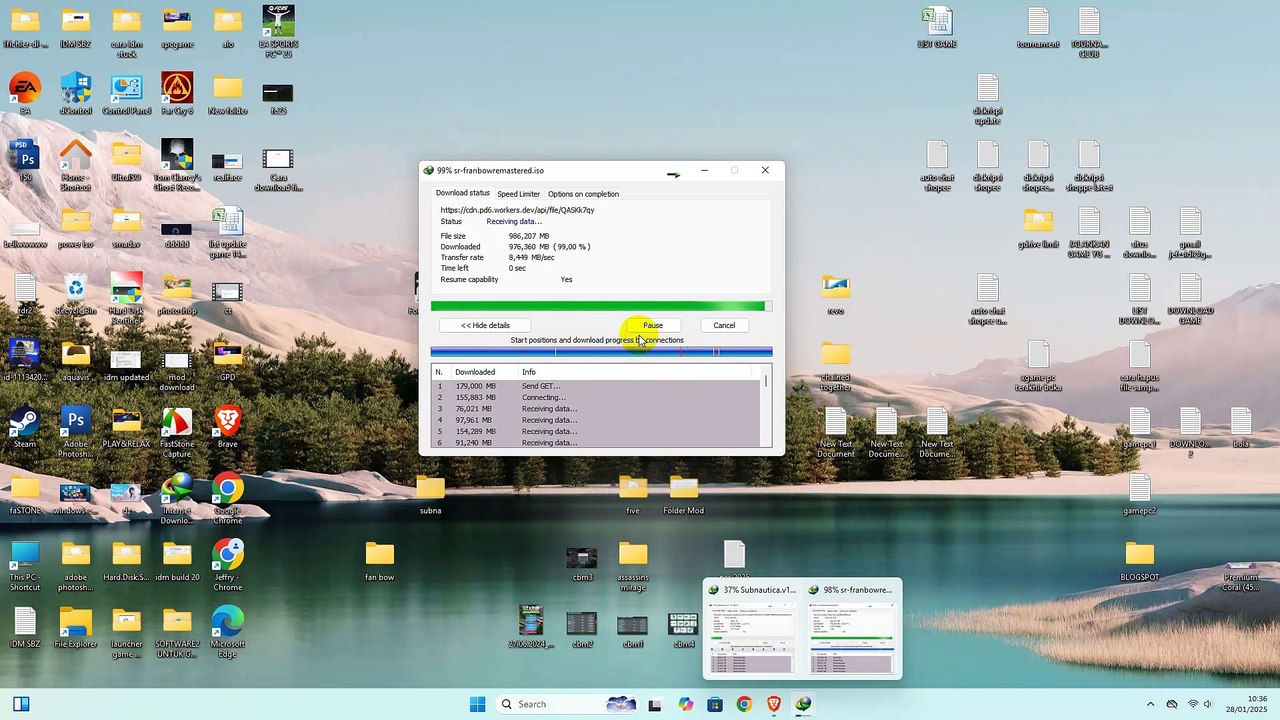This screenshot has width=1280, height=720.
Task: Switch to Download status tab
Action: [x=463, y=193]
